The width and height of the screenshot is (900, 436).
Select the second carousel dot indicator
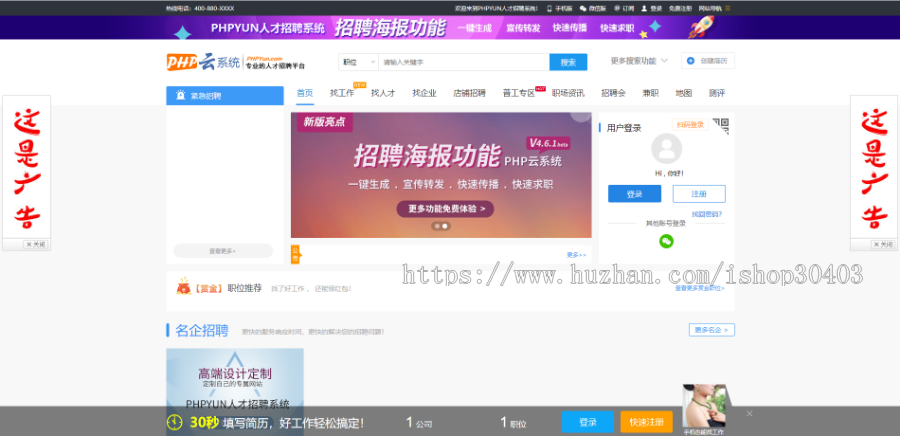pyautogui.click(x=445, y=226)
